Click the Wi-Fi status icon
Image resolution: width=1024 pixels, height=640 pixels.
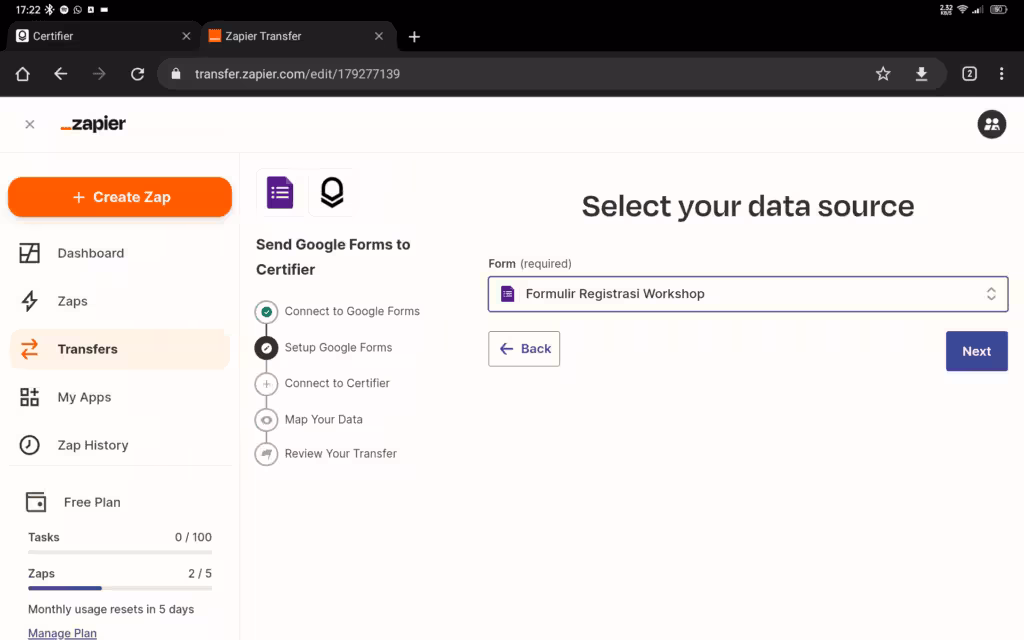(x=963, y=9)
